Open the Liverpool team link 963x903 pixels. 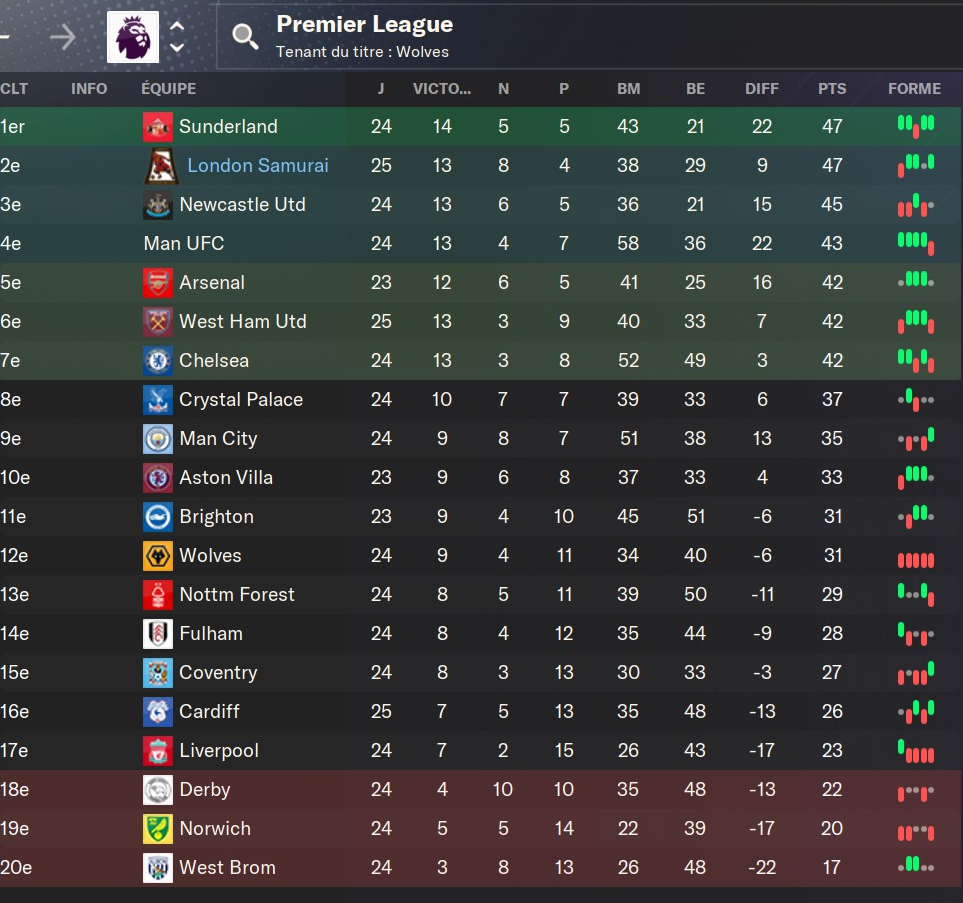(219, 751)
